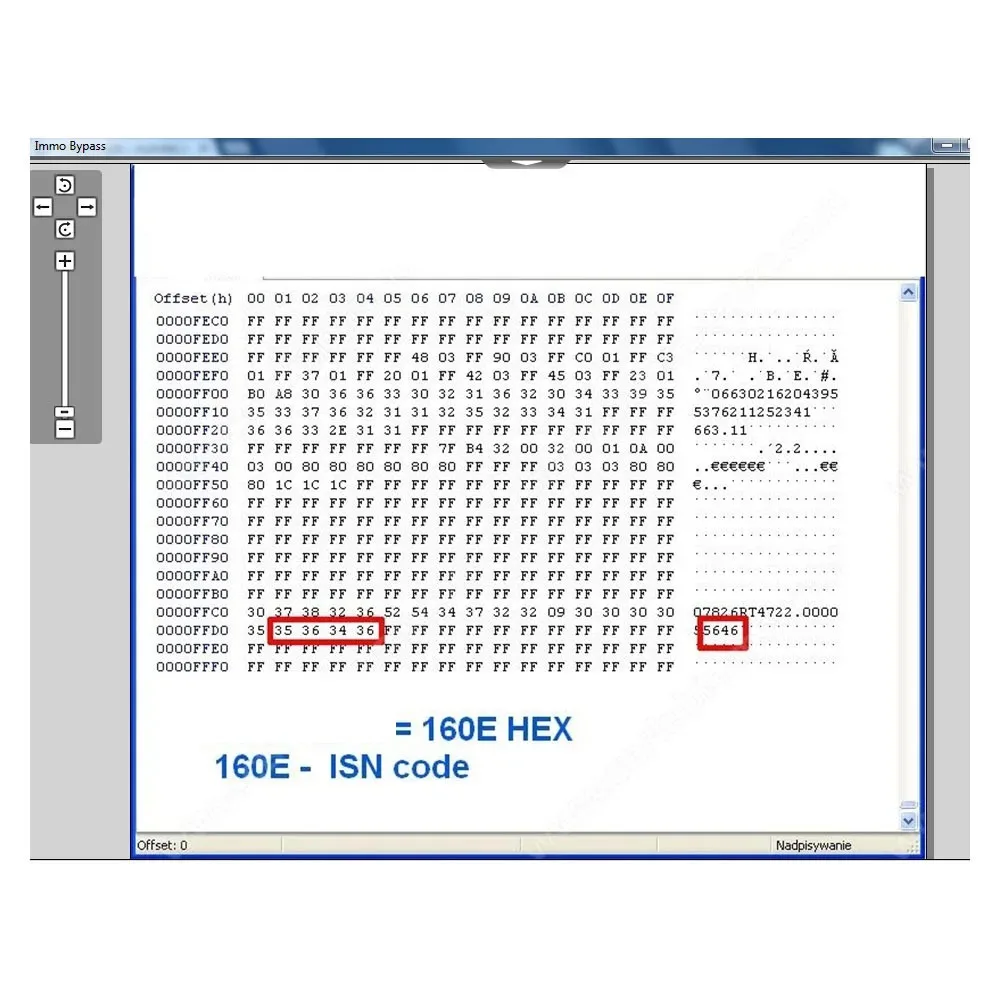Click the Nadpisywanie status entry
Screen dimensions: 1000x1000
click(813, 846)
